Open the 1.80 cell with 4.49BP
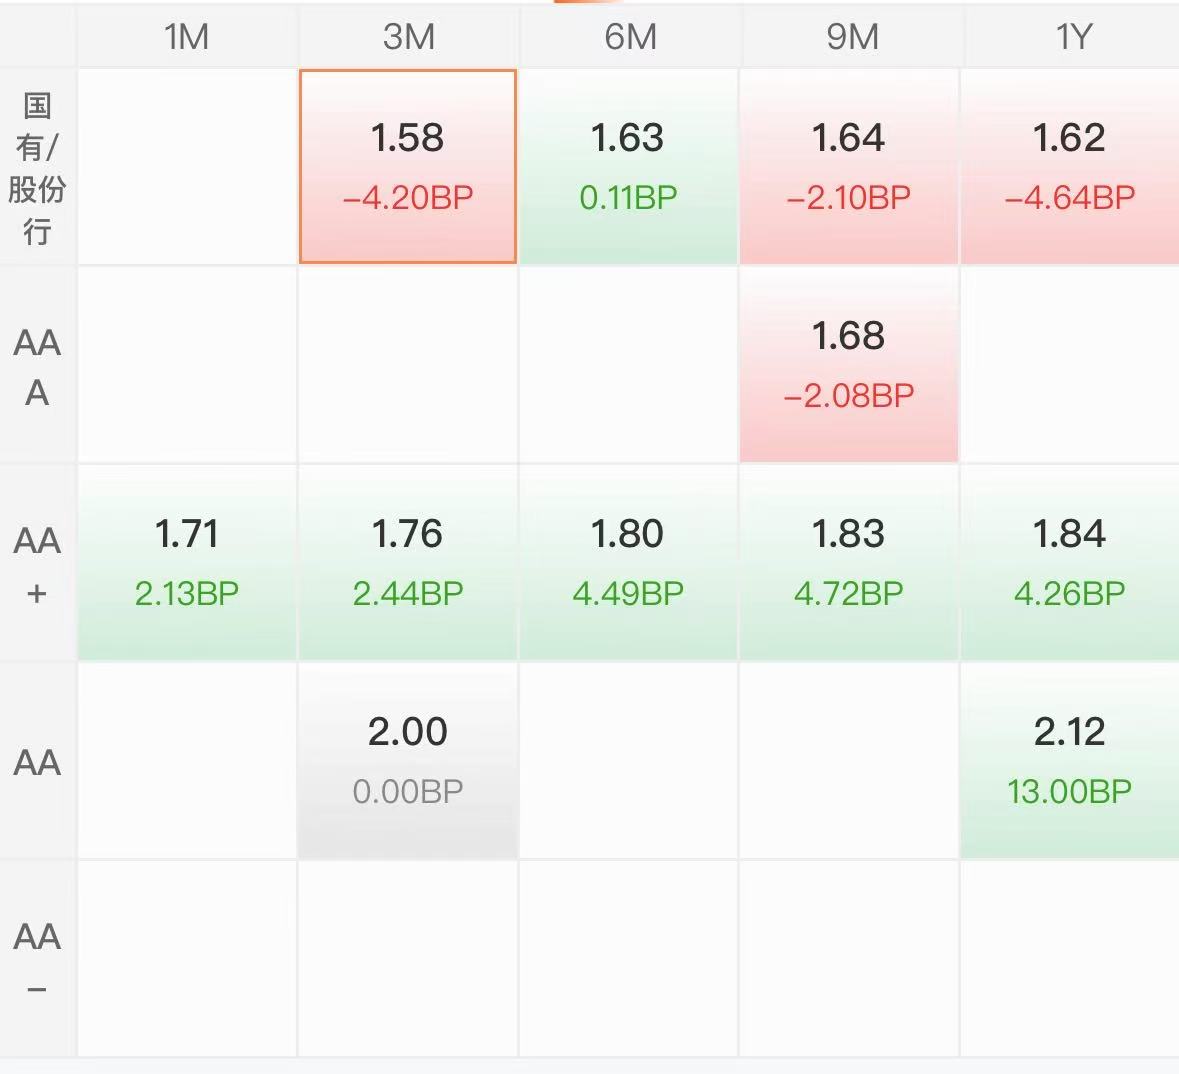 [628, 563]
